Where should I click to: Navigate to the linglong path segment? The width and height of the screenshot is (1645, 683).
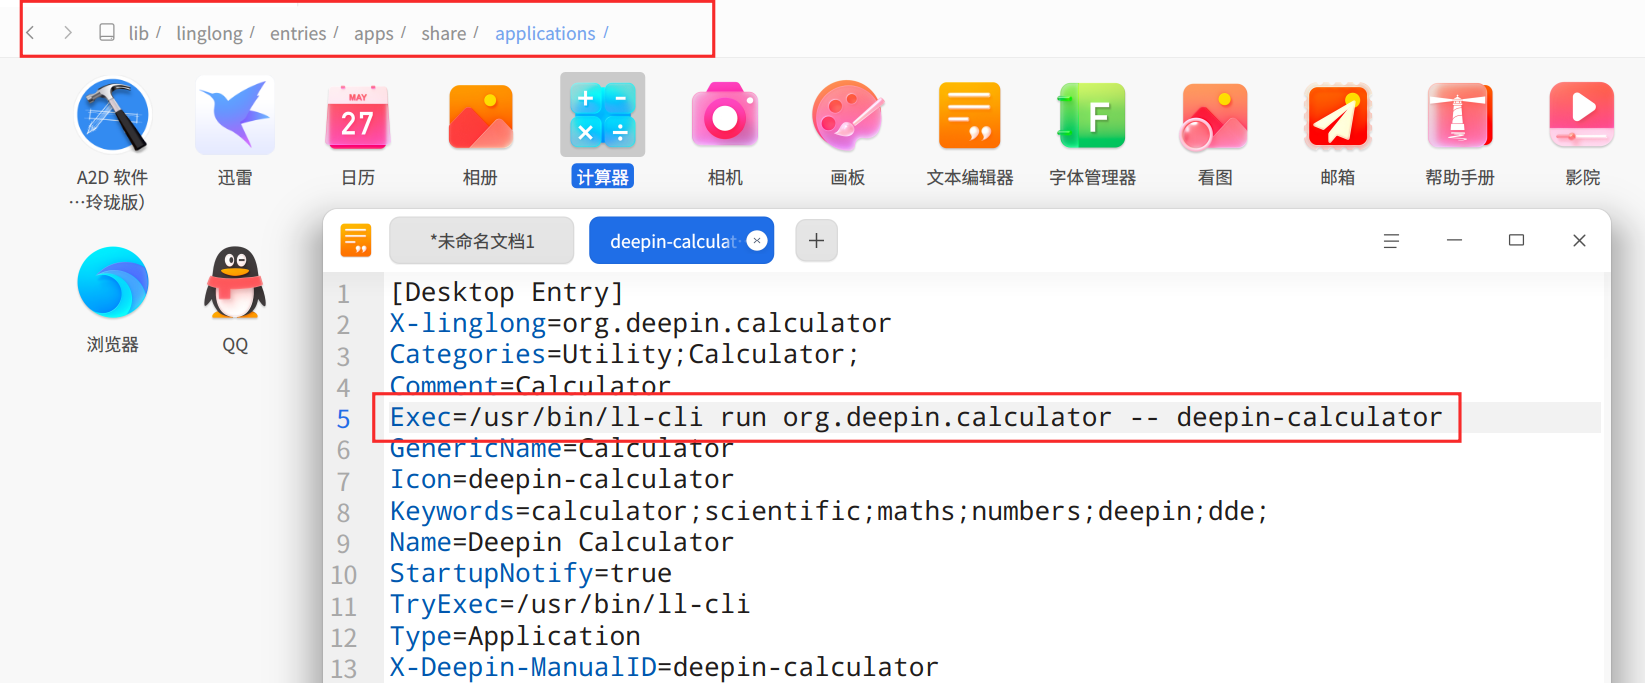pos(209,34)
